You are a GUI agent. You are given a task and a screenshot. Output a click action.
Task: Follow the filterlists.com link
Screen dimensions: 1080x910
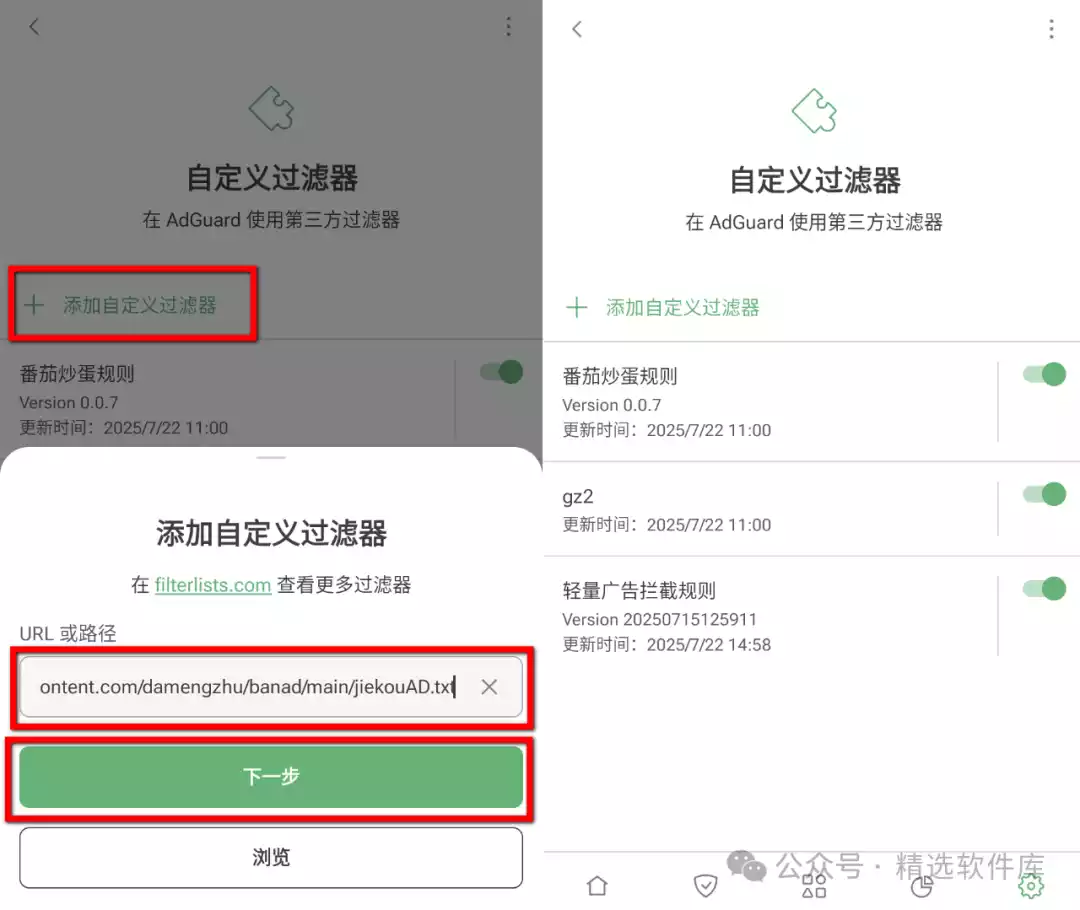pyautogui.click(x=213, y=585)
